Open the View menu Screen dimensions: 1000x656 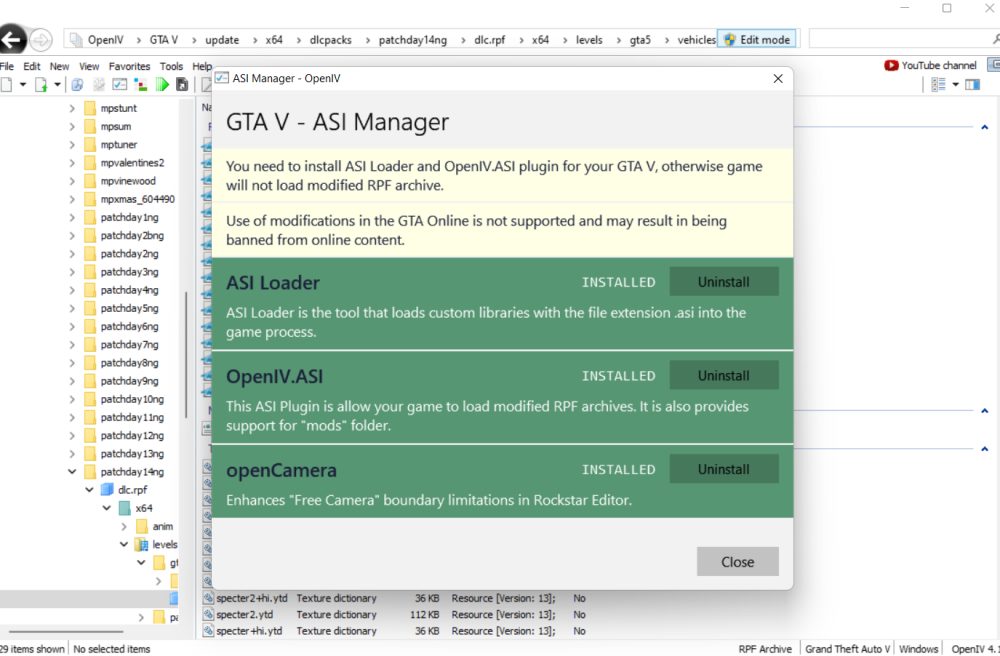tap(89, 66)
